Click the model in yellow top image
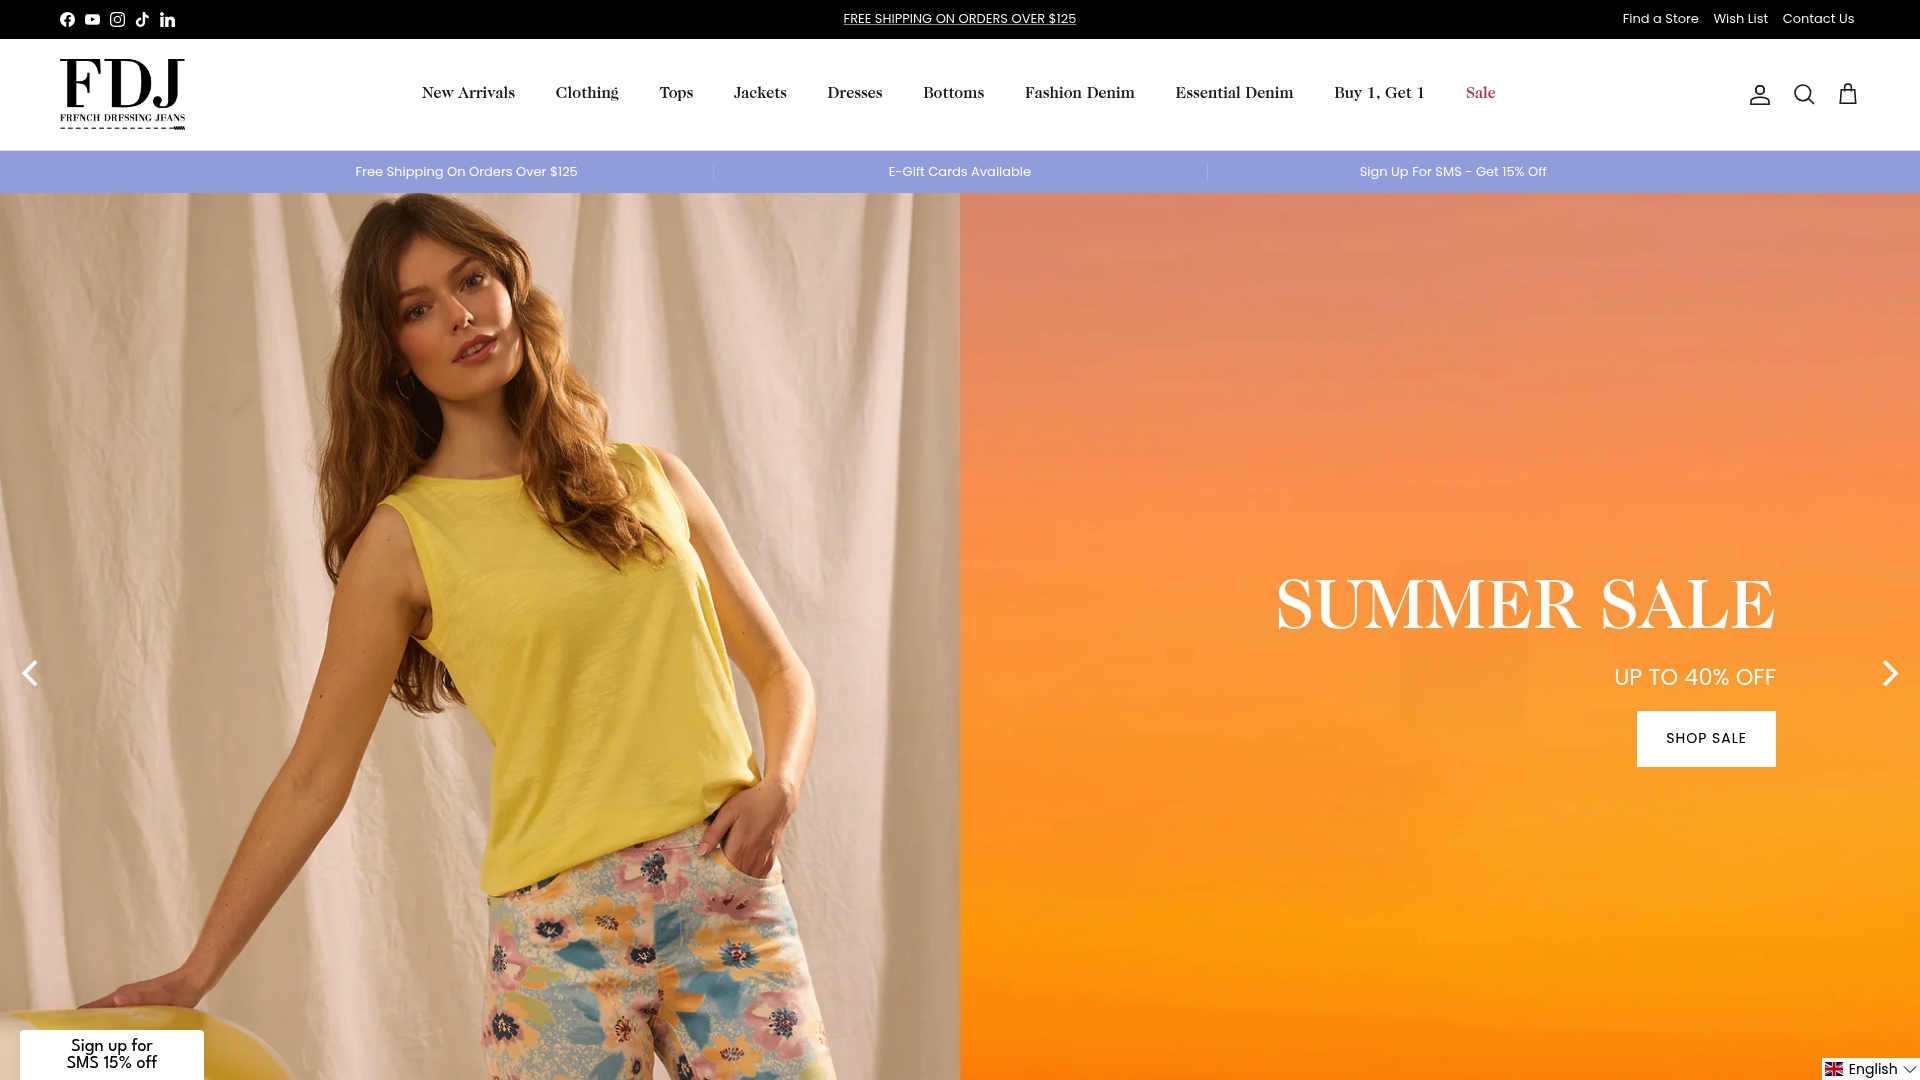 point(480,637)
